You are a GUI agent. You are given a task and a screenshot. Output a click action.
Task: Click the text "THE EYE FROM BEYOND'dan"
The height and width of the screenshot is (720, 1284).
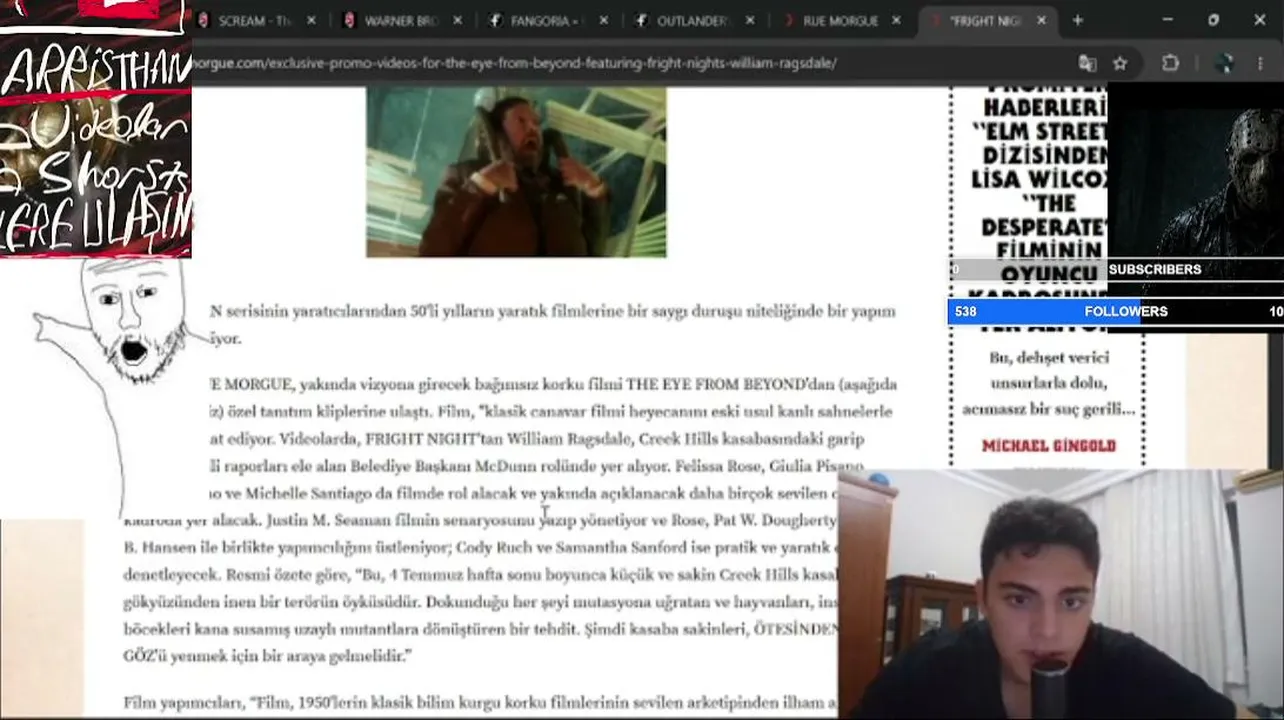(730, 384)
